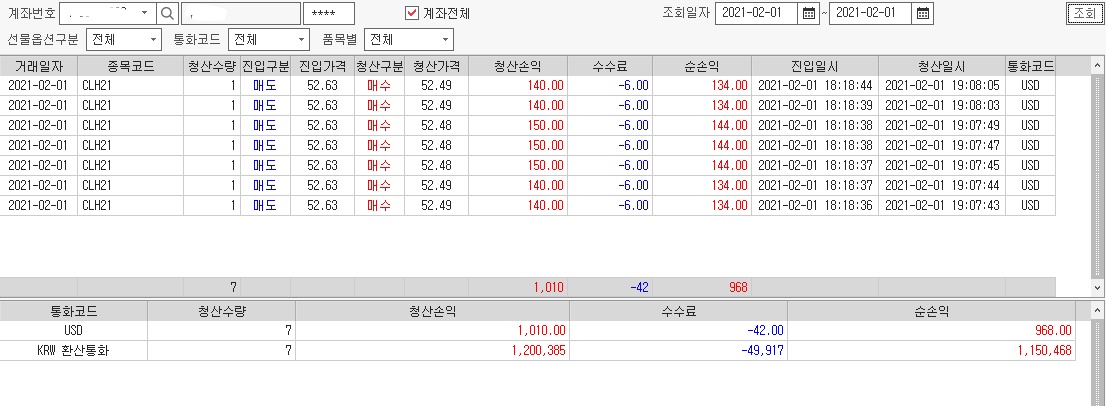Click the 진입일시 column header
1106x406 pixels.
[x=814, y=66]
